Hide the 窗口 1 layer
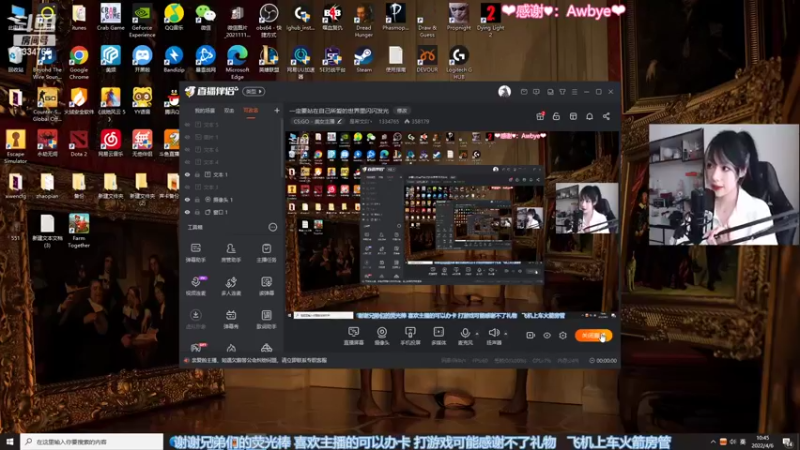 pos(187,212)
